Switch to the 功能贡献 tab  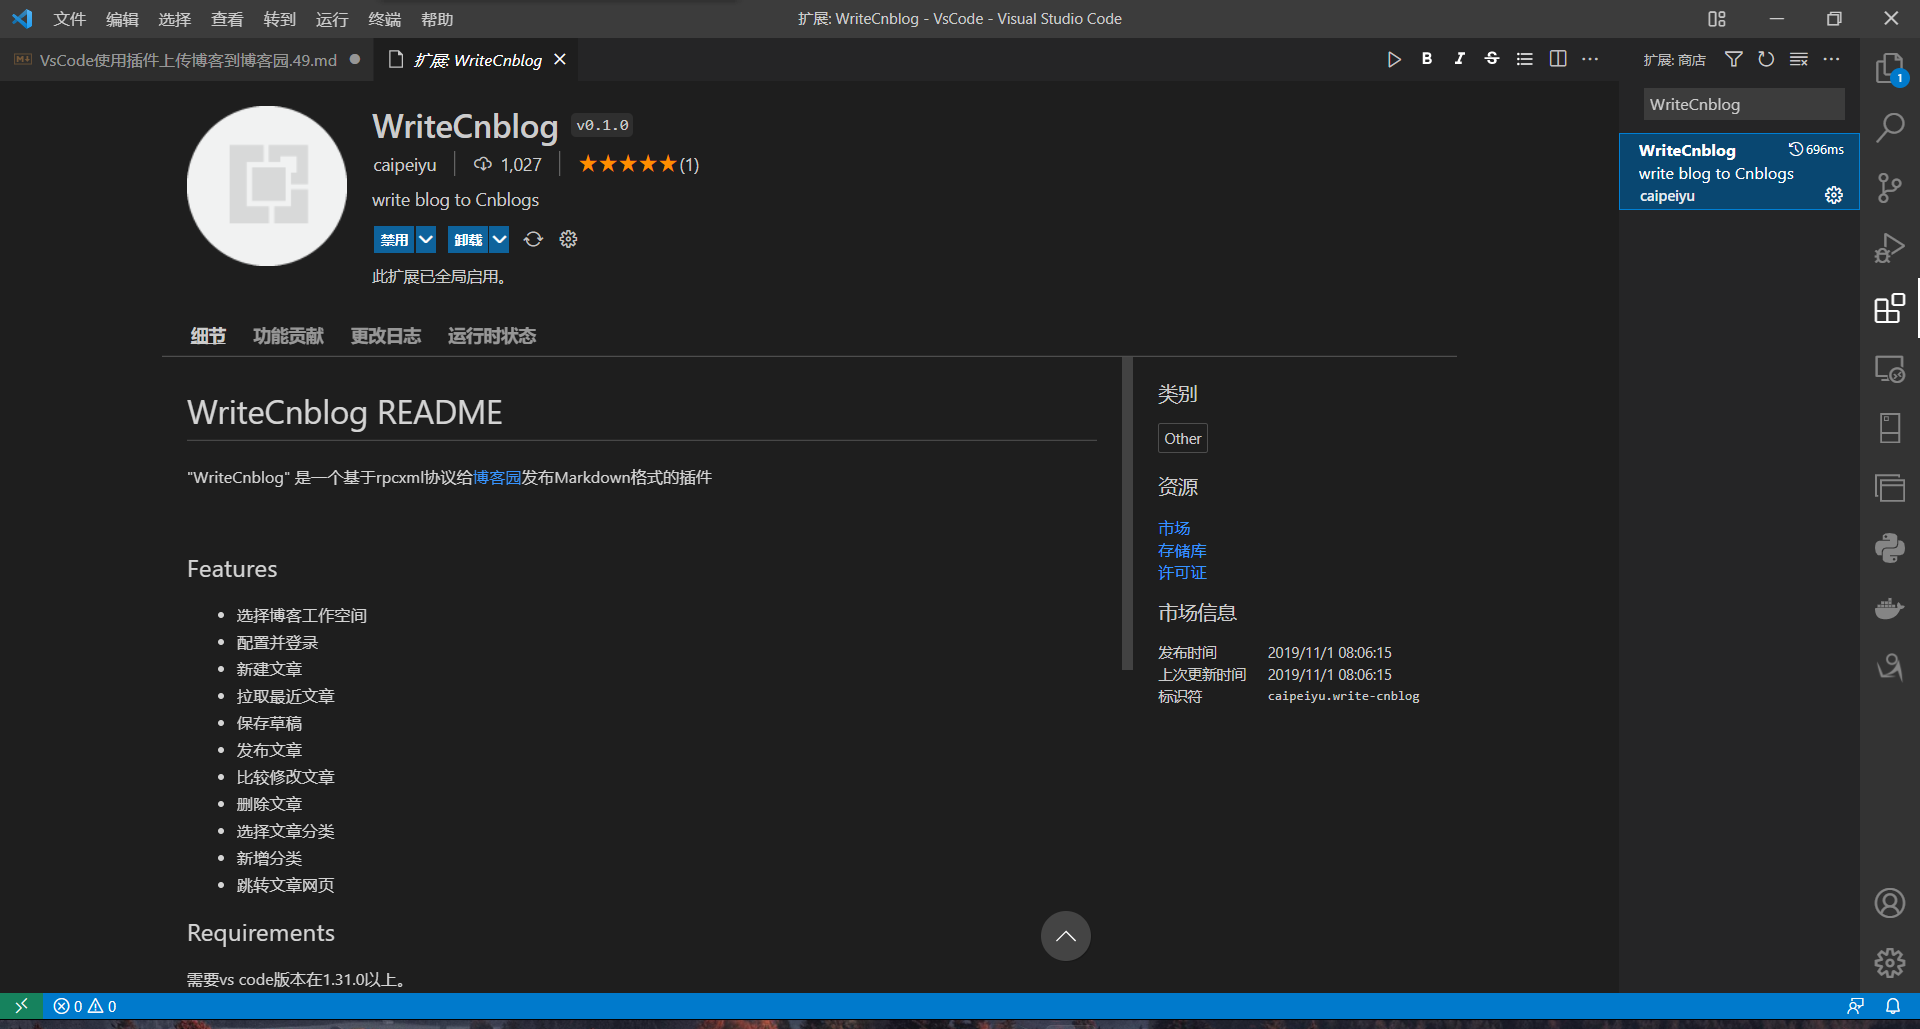(288, 336)
